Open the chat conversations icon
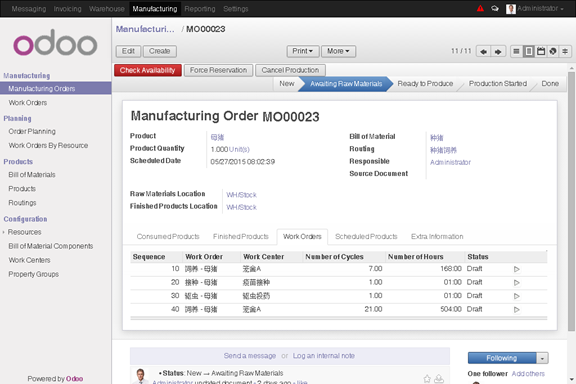 [x=495, y=8]
